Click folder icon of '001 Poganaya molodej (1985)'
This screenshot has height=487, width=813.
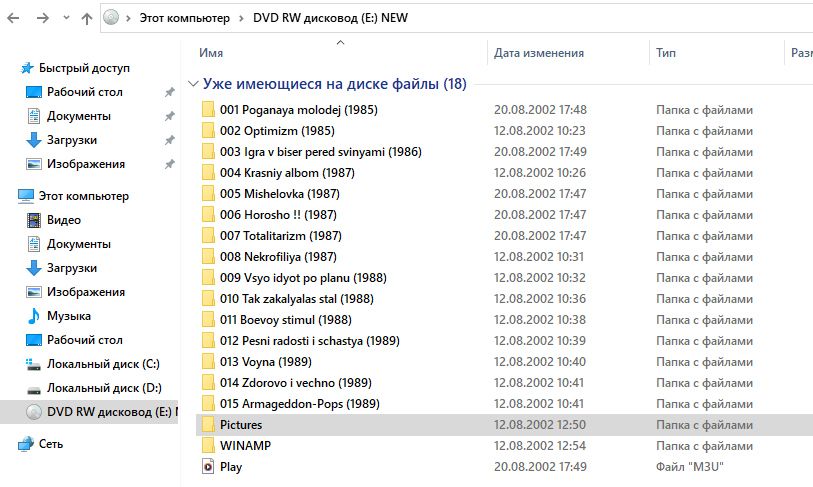click(208, 109)
